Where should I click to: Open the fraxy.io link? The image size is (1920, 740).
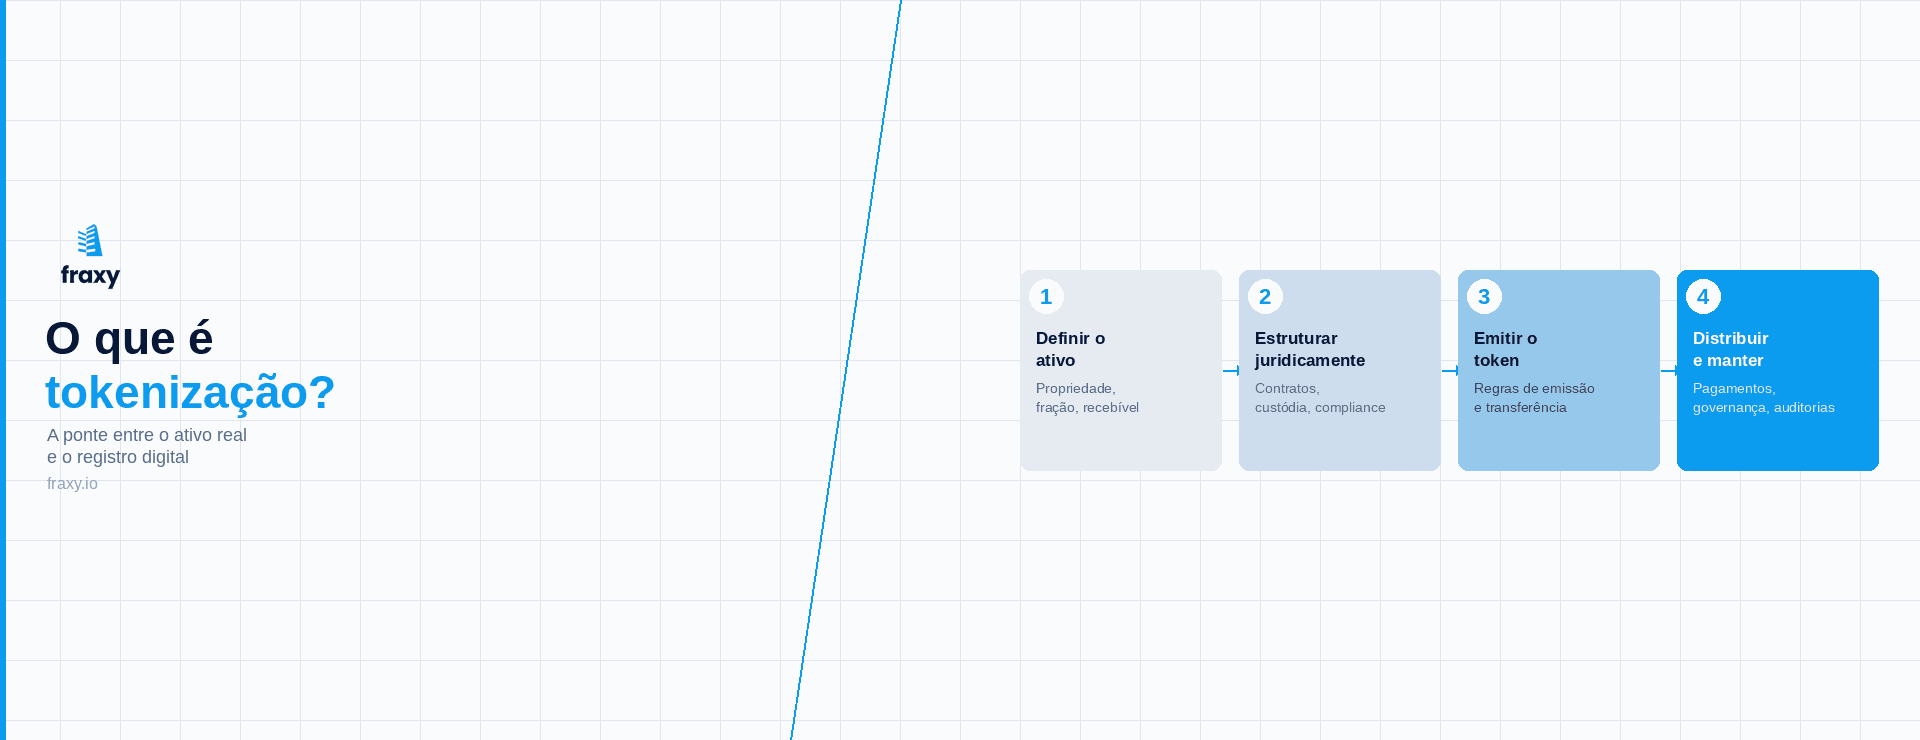72,483
